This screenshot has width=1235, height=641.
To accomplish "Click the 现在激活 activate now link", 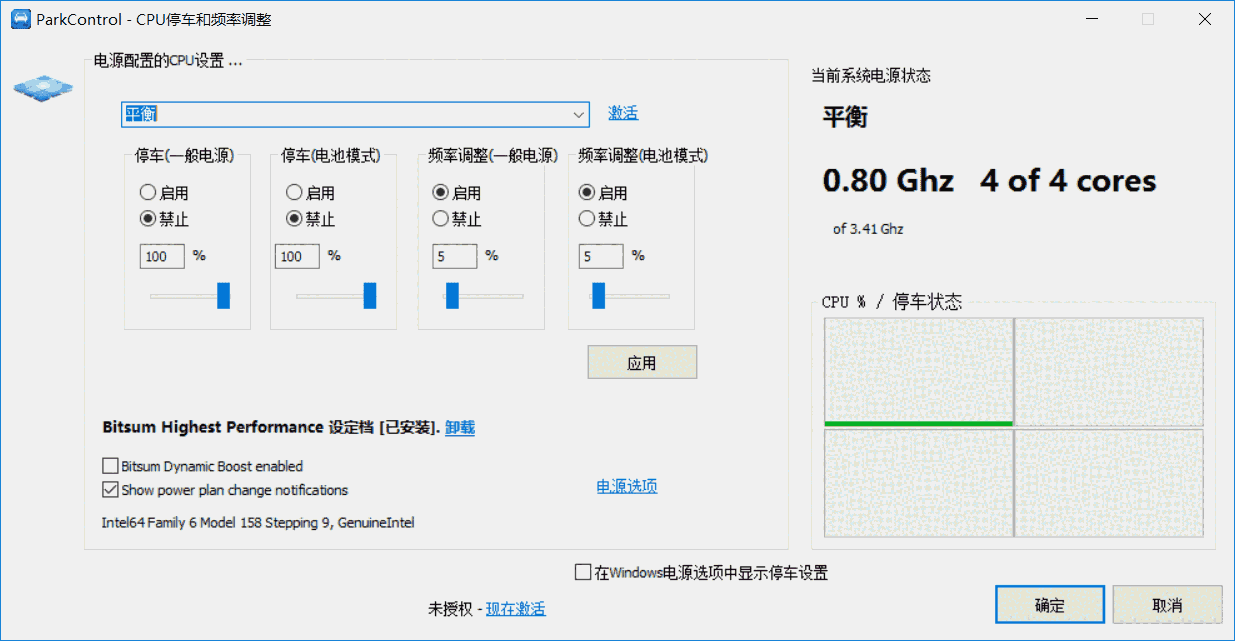I will point(516,609).
